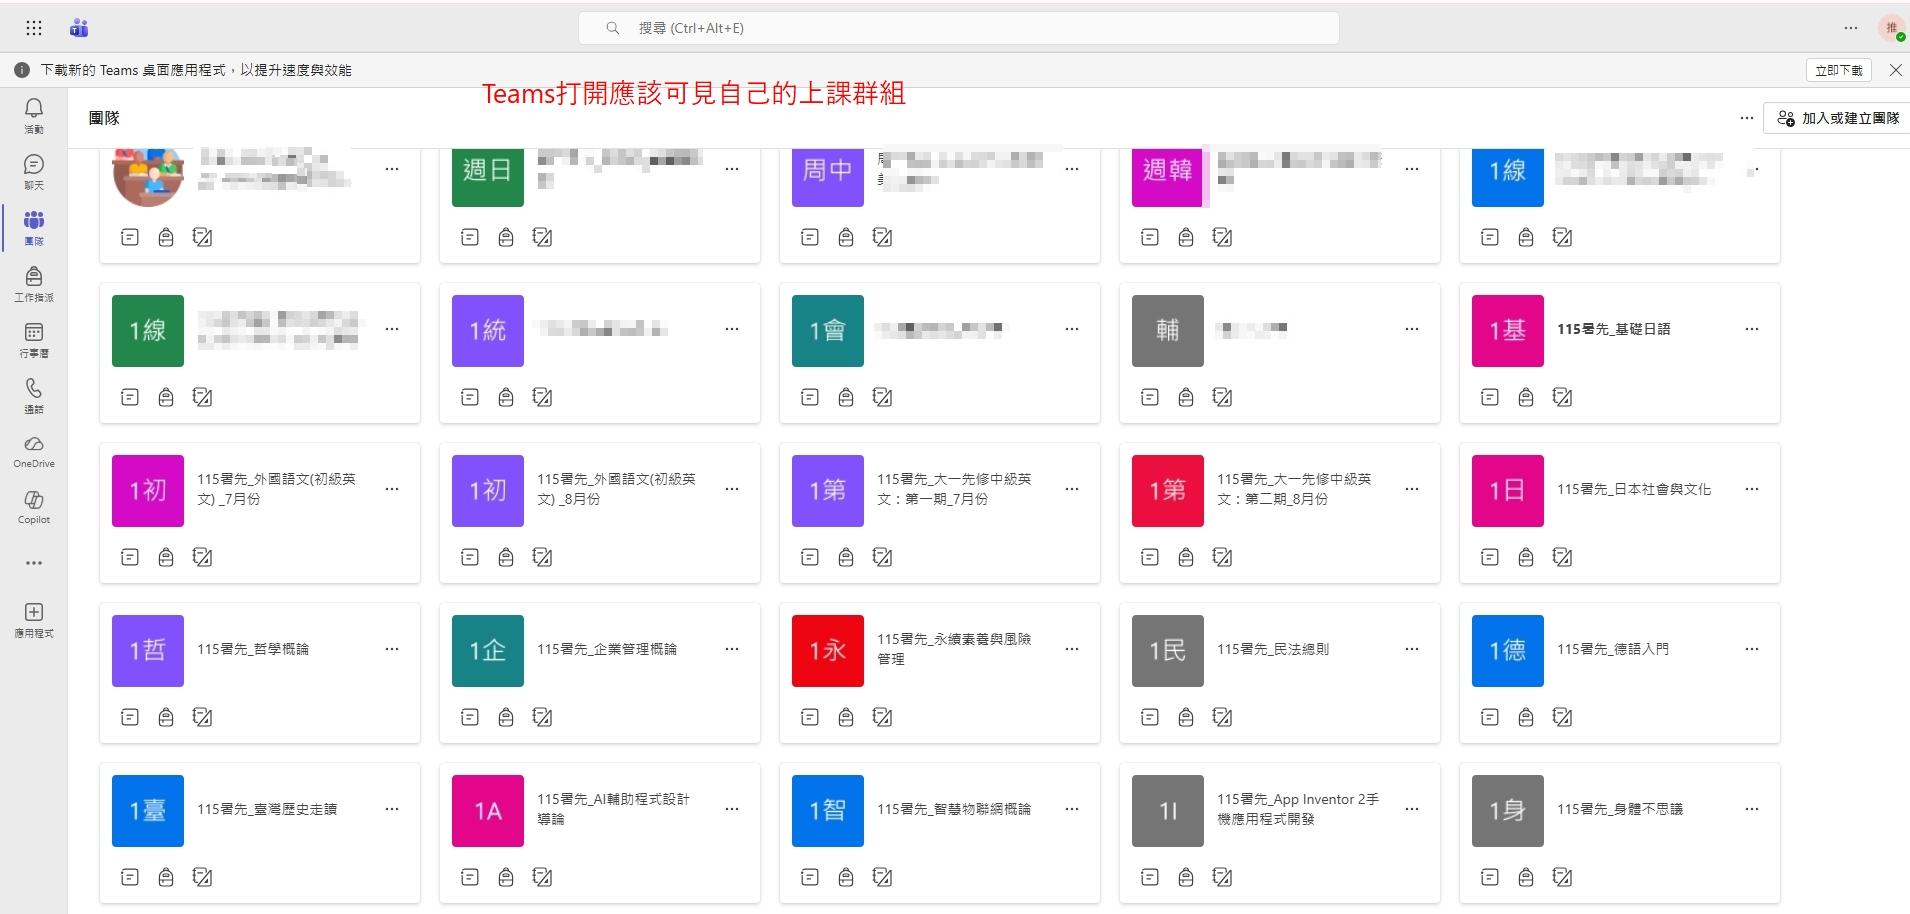
Task: Open team 115暑先_基礎日語
Action: [1620, 353]
